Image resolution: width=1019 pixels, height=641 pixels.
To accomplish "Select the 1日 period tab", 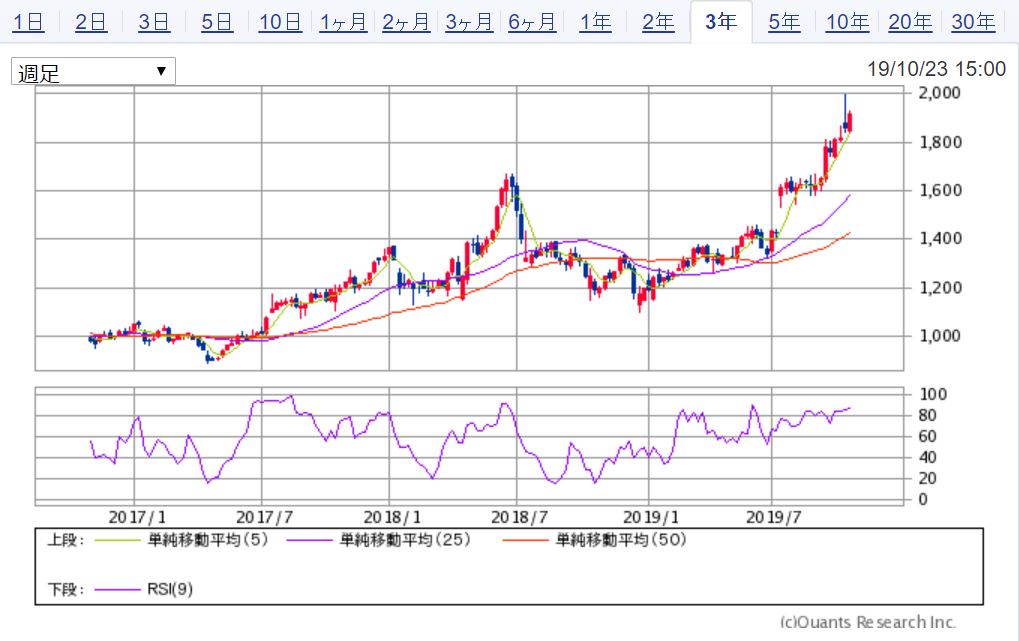I will [x=29, y=22].
